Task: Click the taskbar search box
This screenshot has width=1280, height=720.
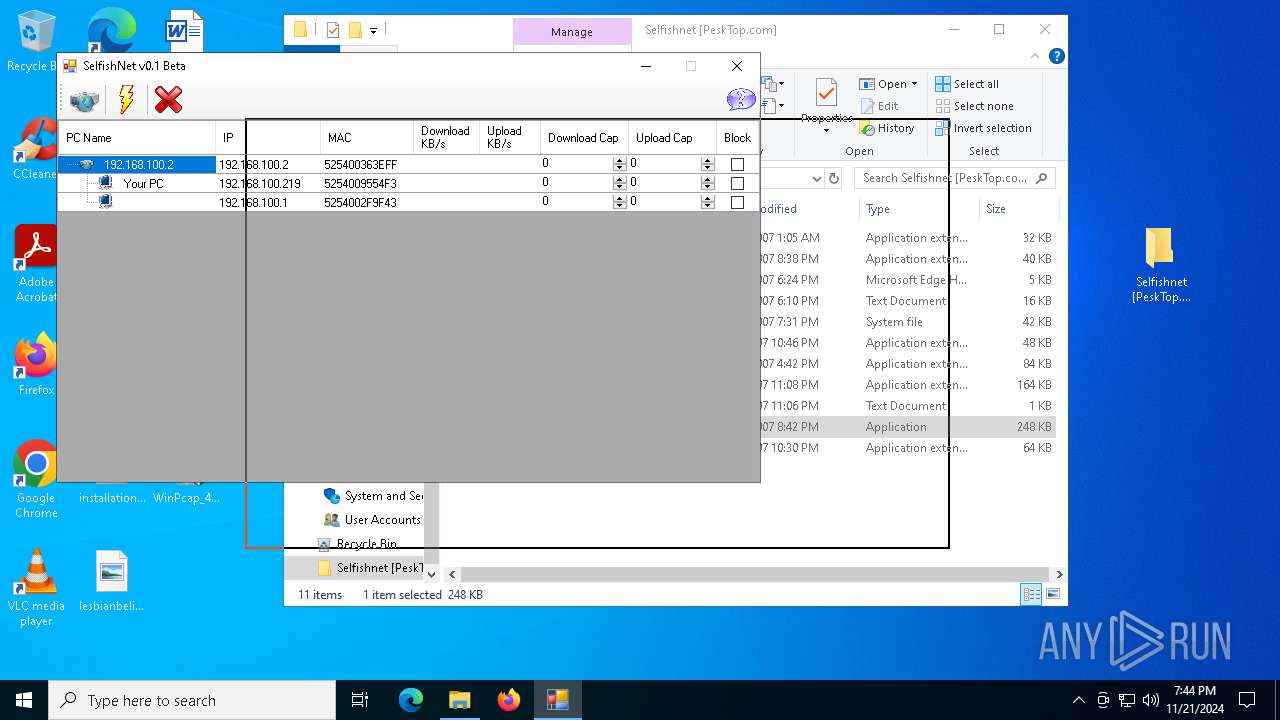Action: click(x=192, y=700)
